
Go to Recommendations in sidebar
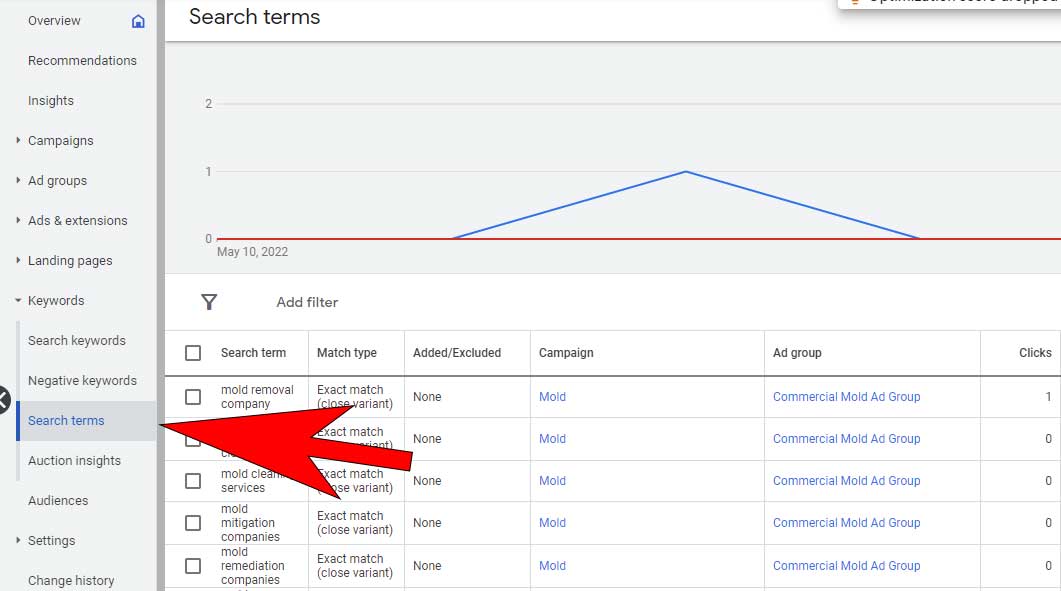pos(82,61)
